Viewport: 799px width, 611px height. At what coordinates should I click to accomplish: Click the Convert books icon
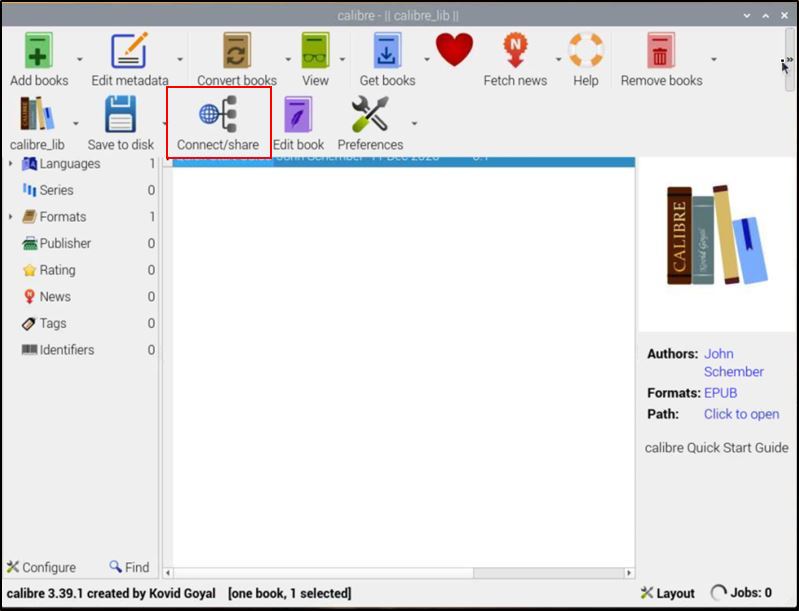236,51
